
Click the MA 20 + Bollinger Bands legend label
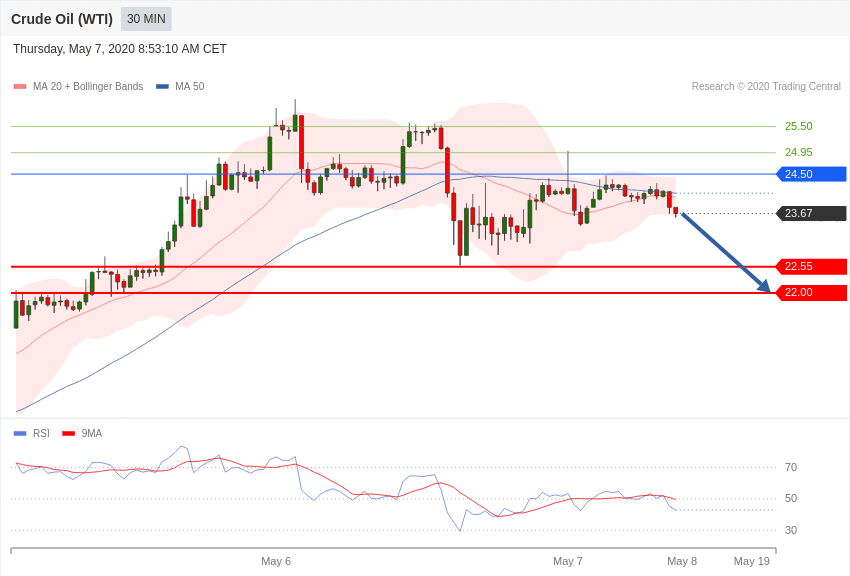click(x=88, y=87)
